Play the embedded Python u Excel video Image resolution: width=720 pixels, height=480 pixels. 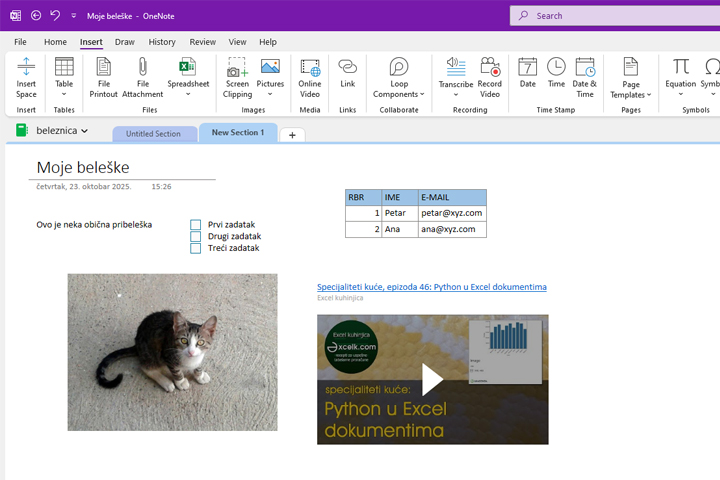432,379
